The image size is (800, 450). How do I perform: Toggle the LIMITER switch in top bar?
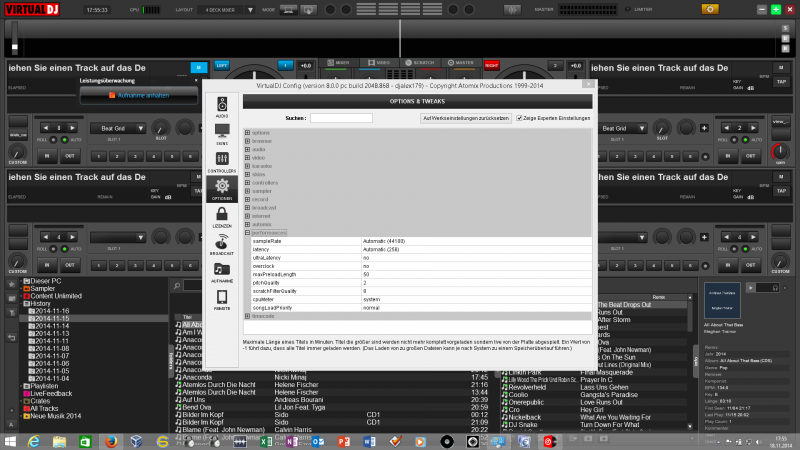click(628, 10)
